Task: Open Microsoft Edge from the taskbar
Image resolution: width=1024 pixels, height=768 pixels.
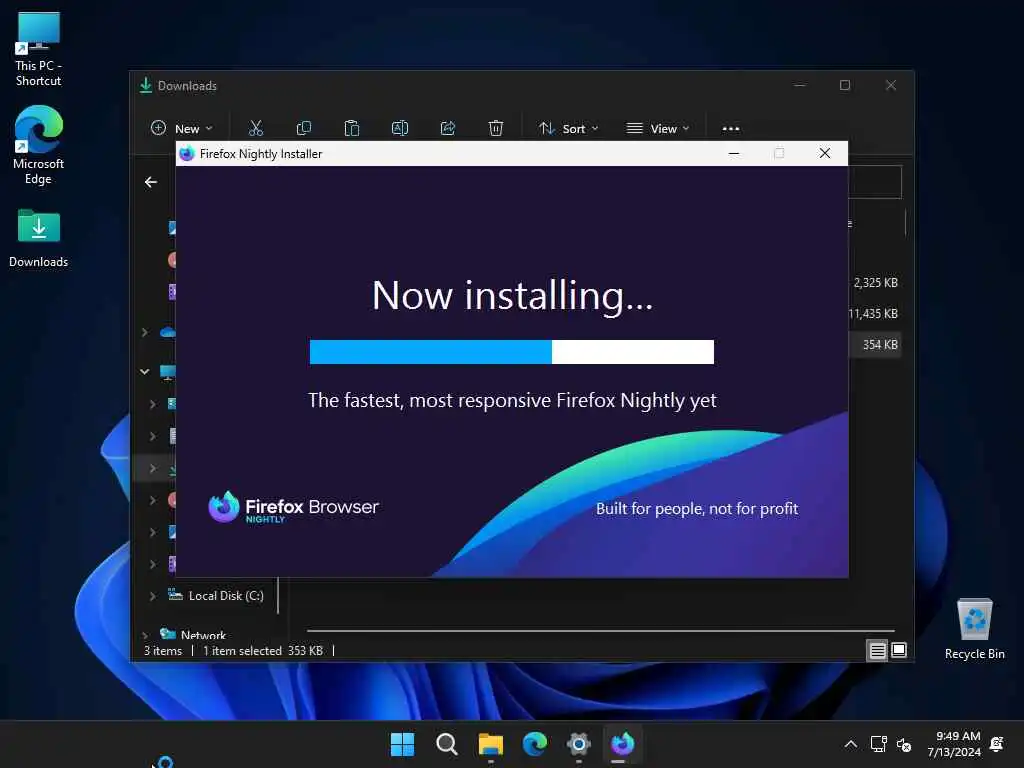Action: pos(535,744)
